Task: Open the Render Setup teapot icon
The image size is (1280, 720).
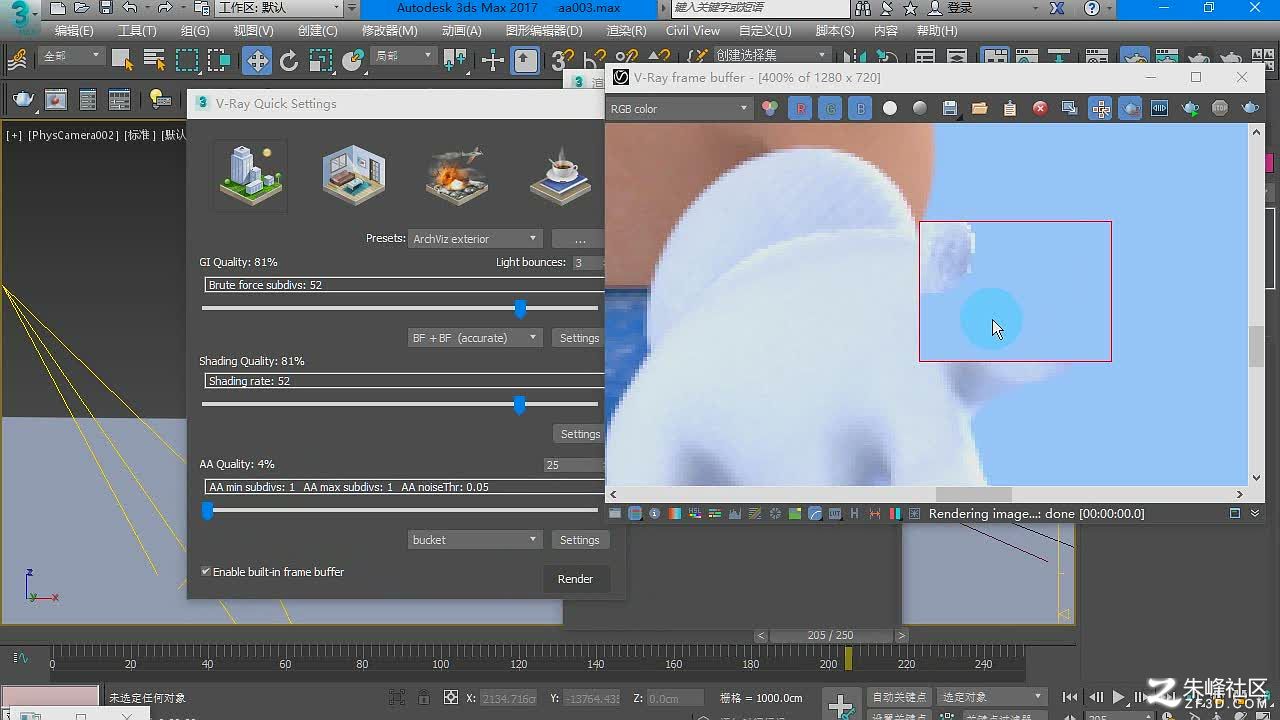Action: (x=24, y=99)
